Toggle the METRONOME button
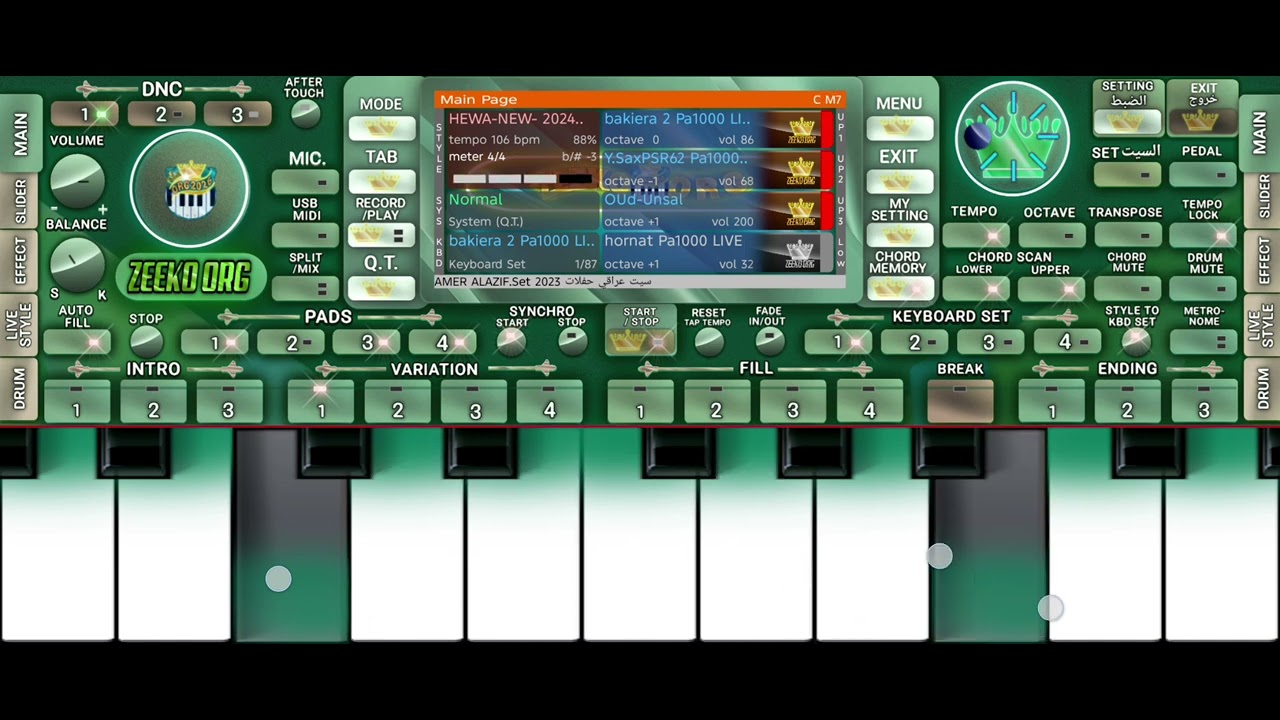1280x720 pixels. [1203, 342]
